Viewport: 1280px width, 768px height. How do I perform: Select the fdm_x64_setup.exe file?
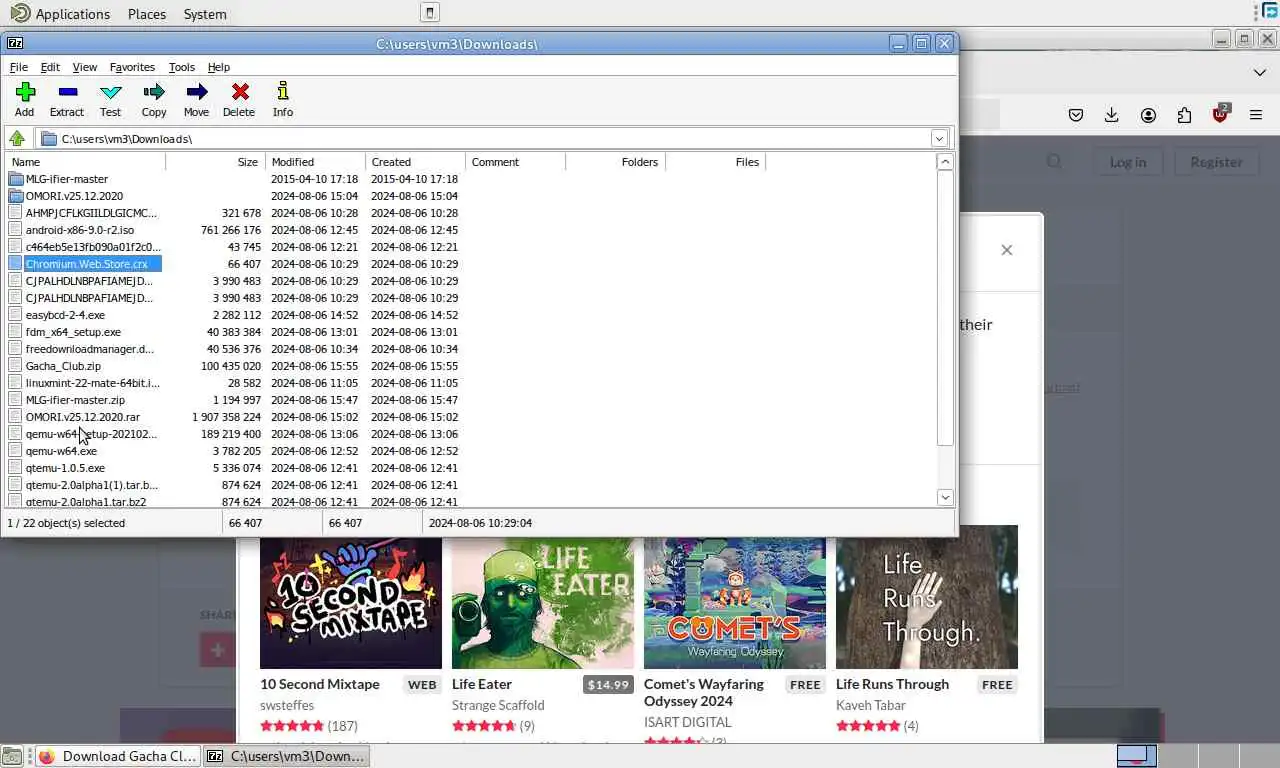[73, 332]
